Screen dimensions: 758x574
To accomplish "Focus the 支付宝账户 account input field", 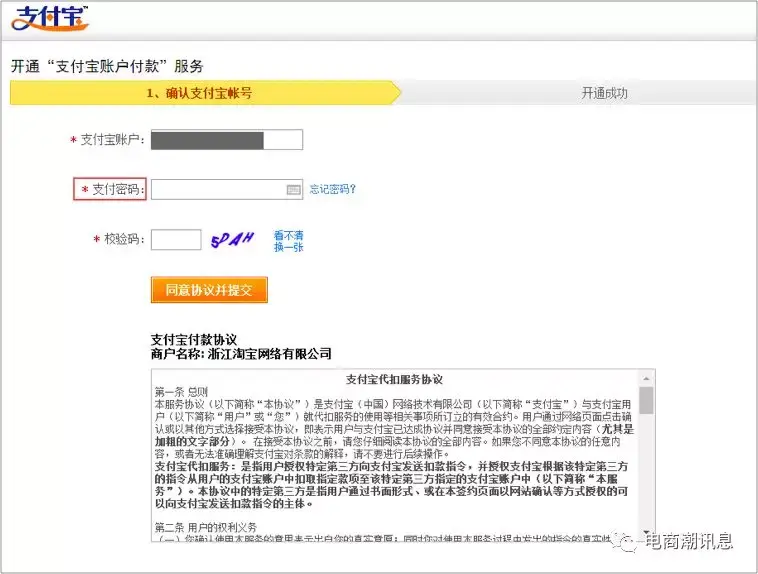I will click(226, 140).
